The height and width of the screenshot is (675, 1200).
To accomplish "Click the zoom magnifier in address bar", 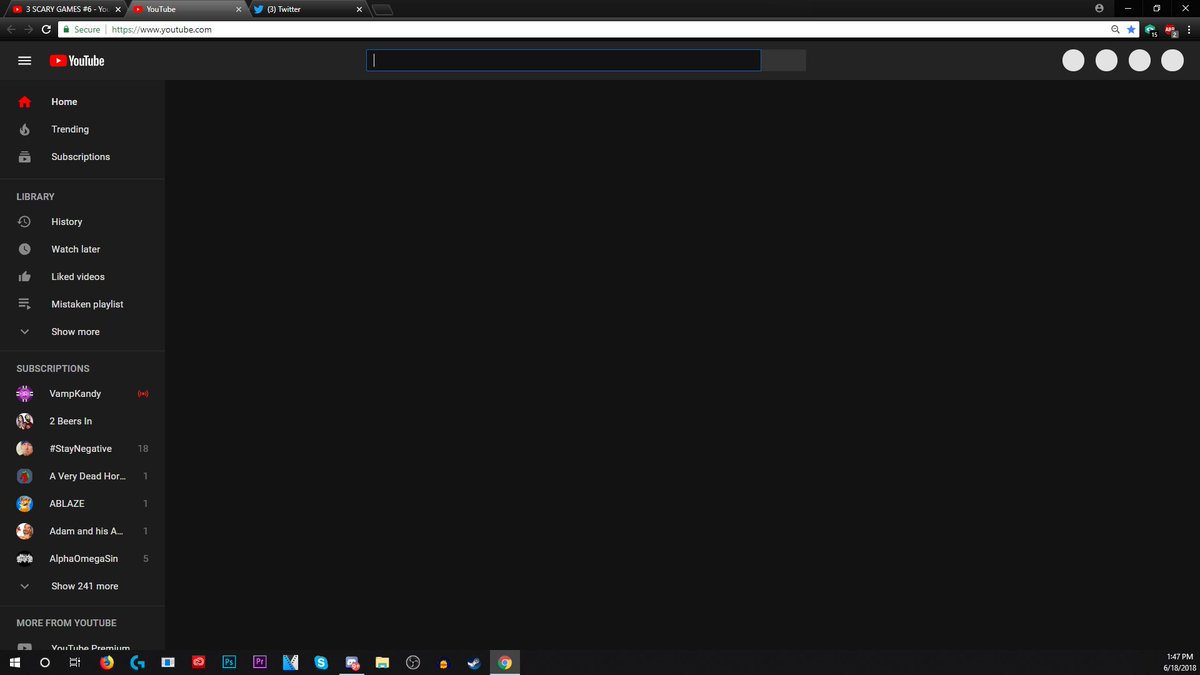I will [1116, 30].
